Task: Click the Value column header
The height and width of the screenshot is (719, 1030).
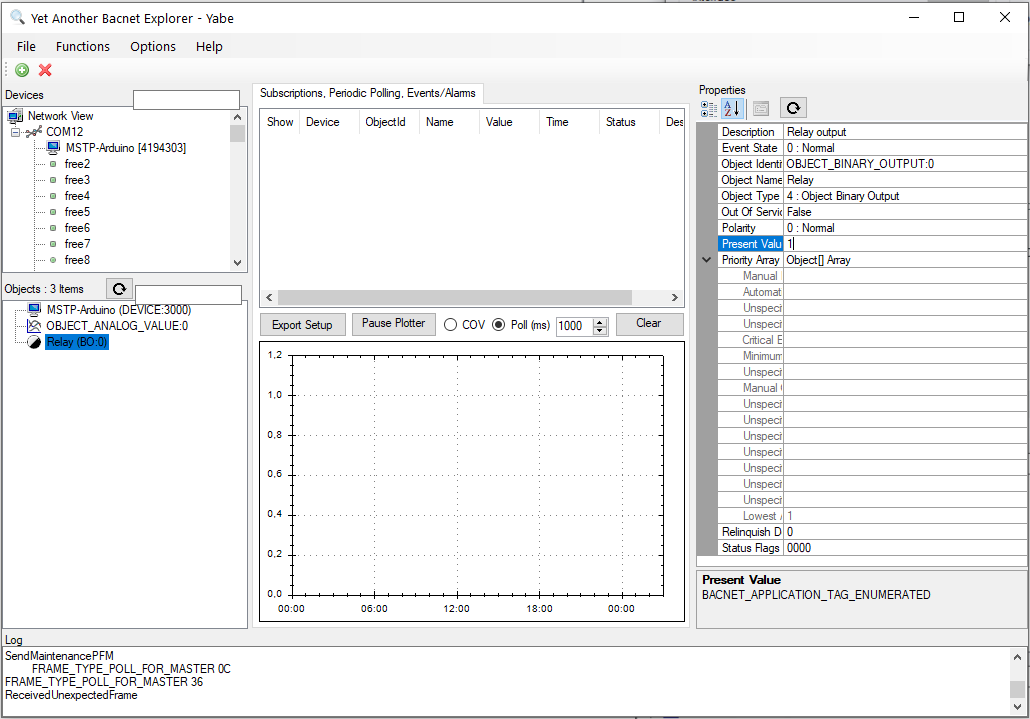Action: pyautogui.click(x=509, y=122)
